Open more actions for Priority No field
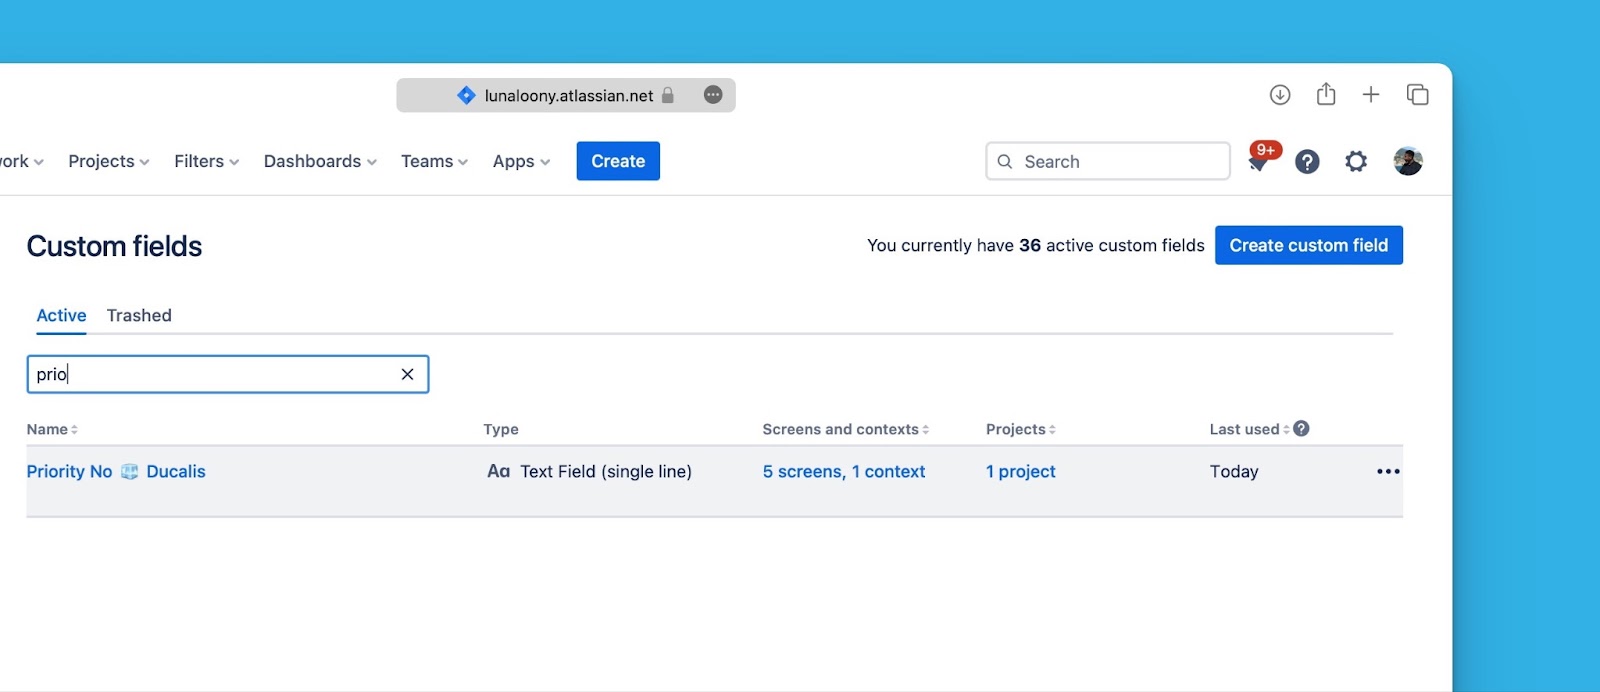 pos(1388,472)
